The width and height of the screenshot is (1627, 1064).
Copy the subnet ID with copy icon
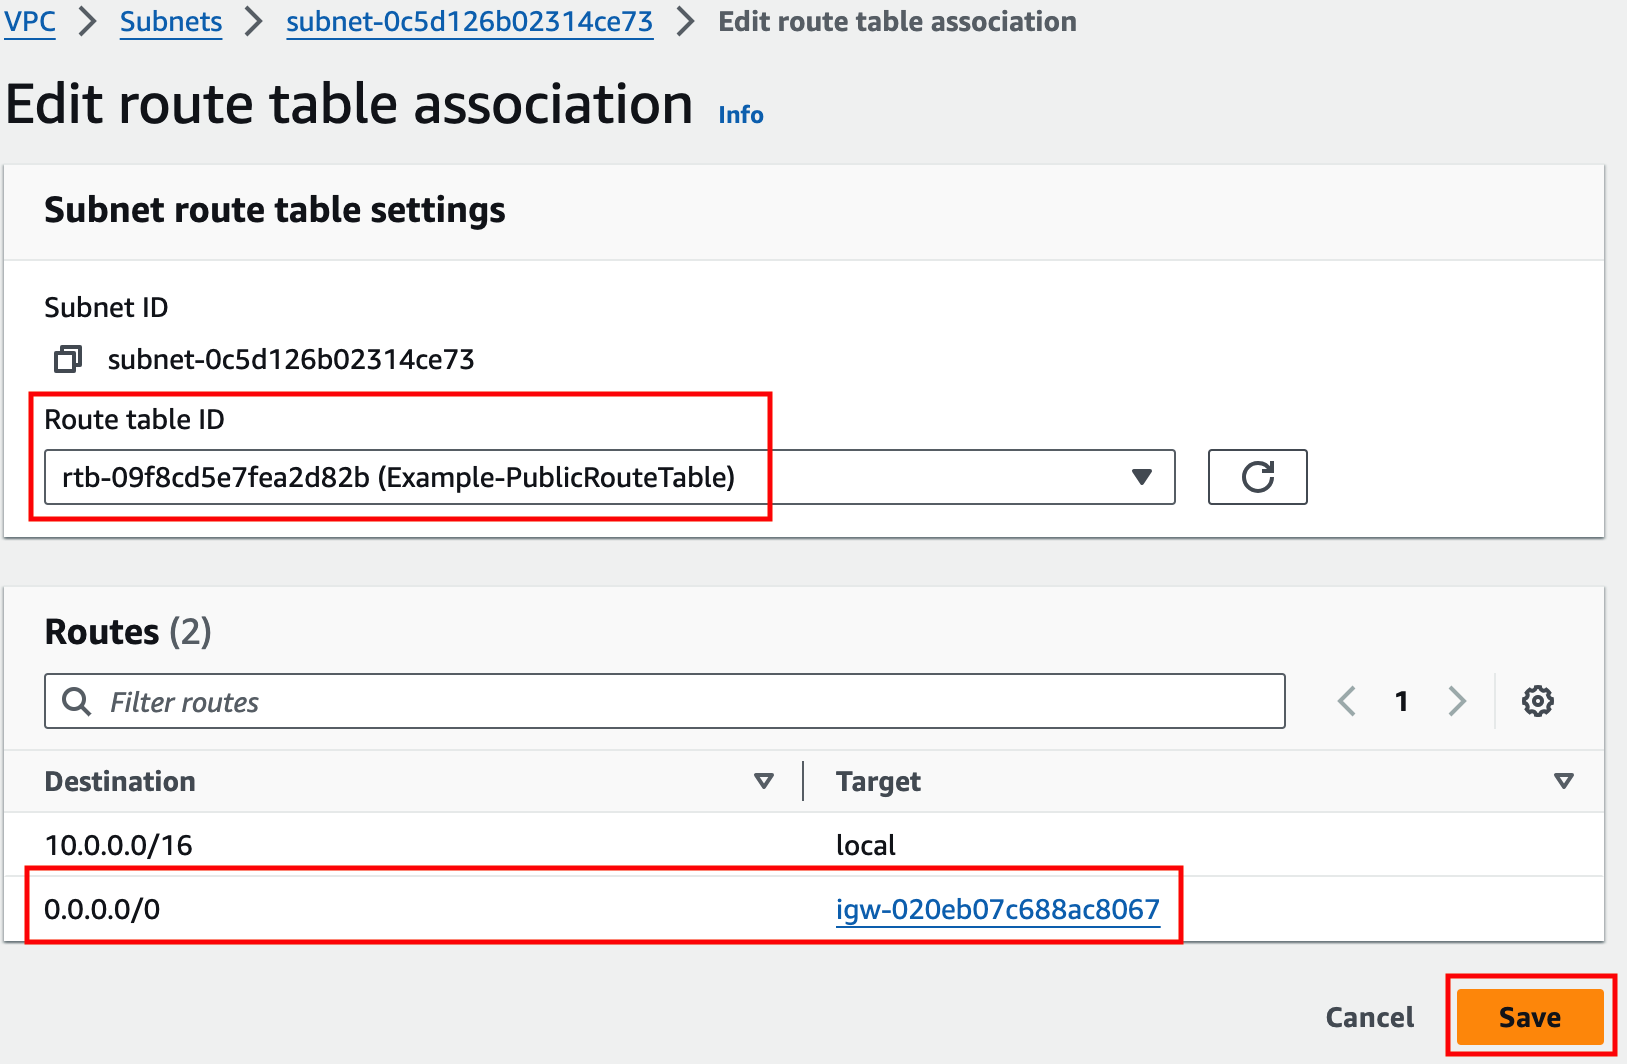coord(68,359)
